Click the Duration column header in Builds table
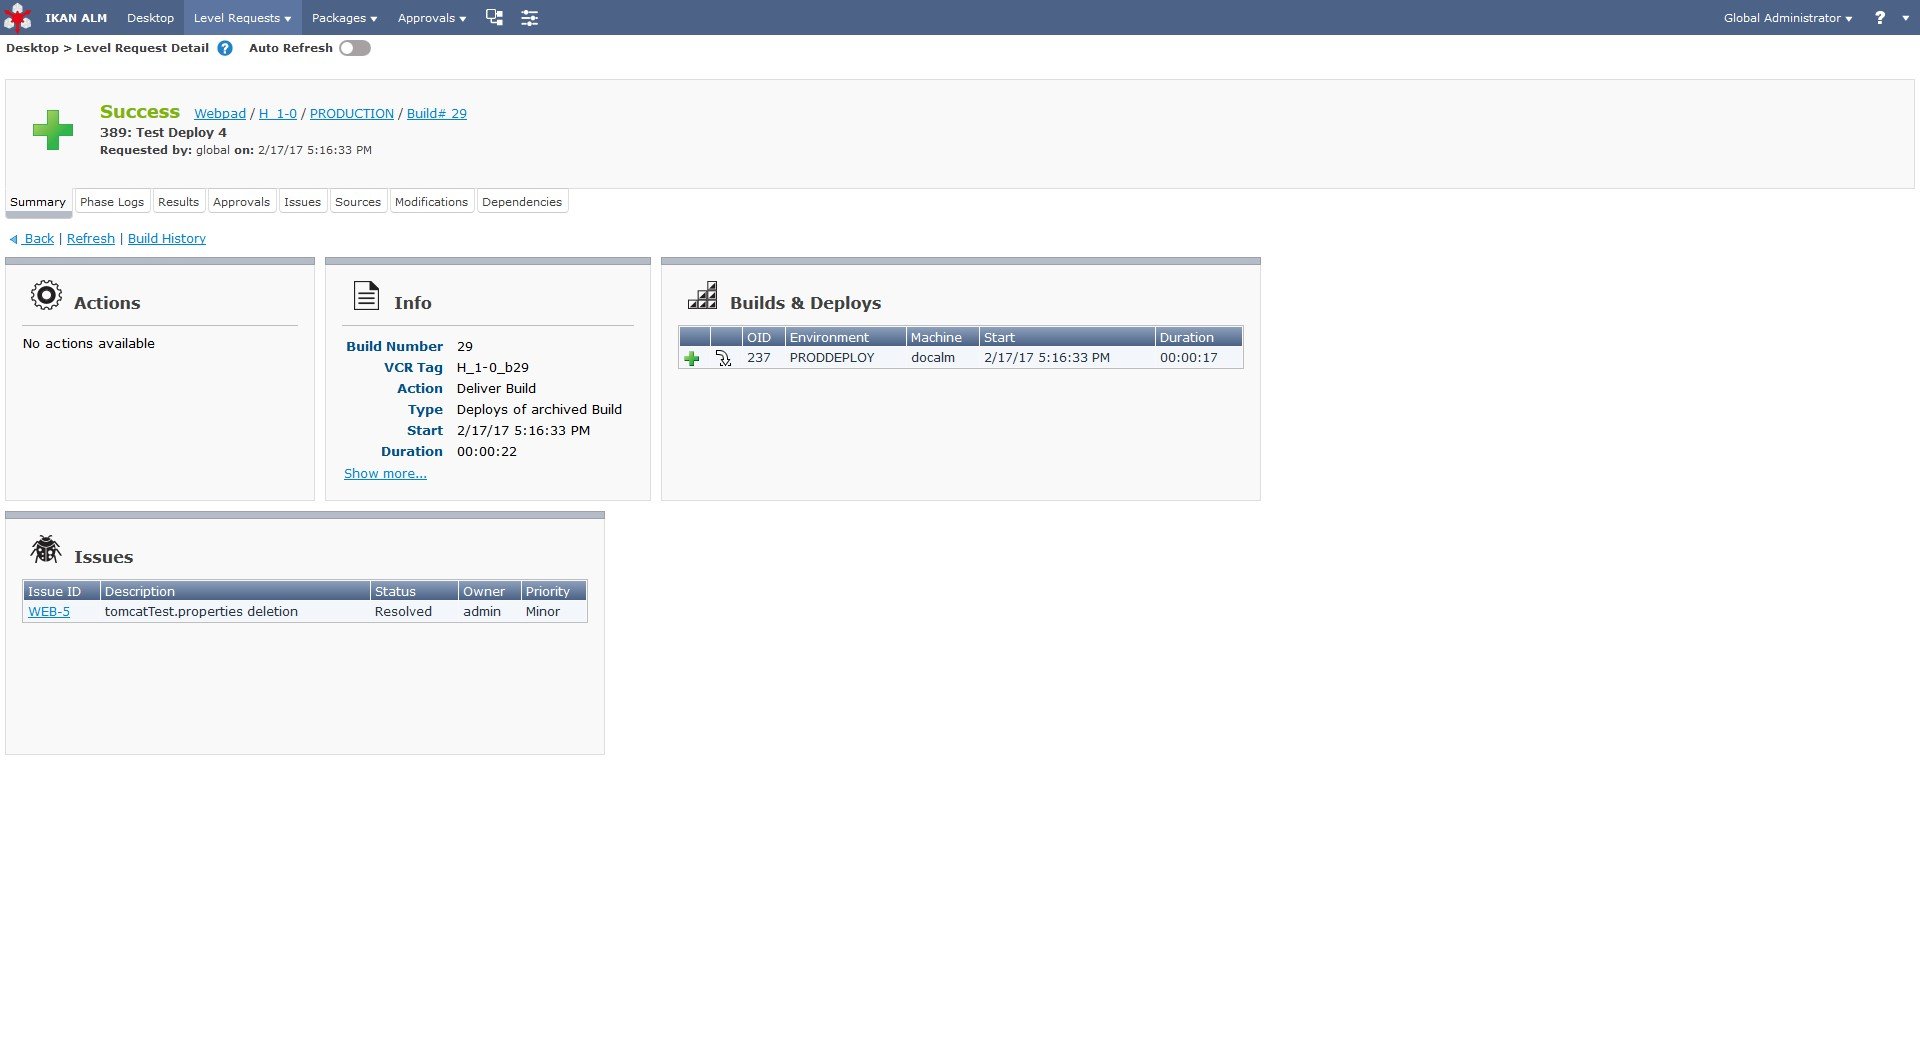 1199,338
